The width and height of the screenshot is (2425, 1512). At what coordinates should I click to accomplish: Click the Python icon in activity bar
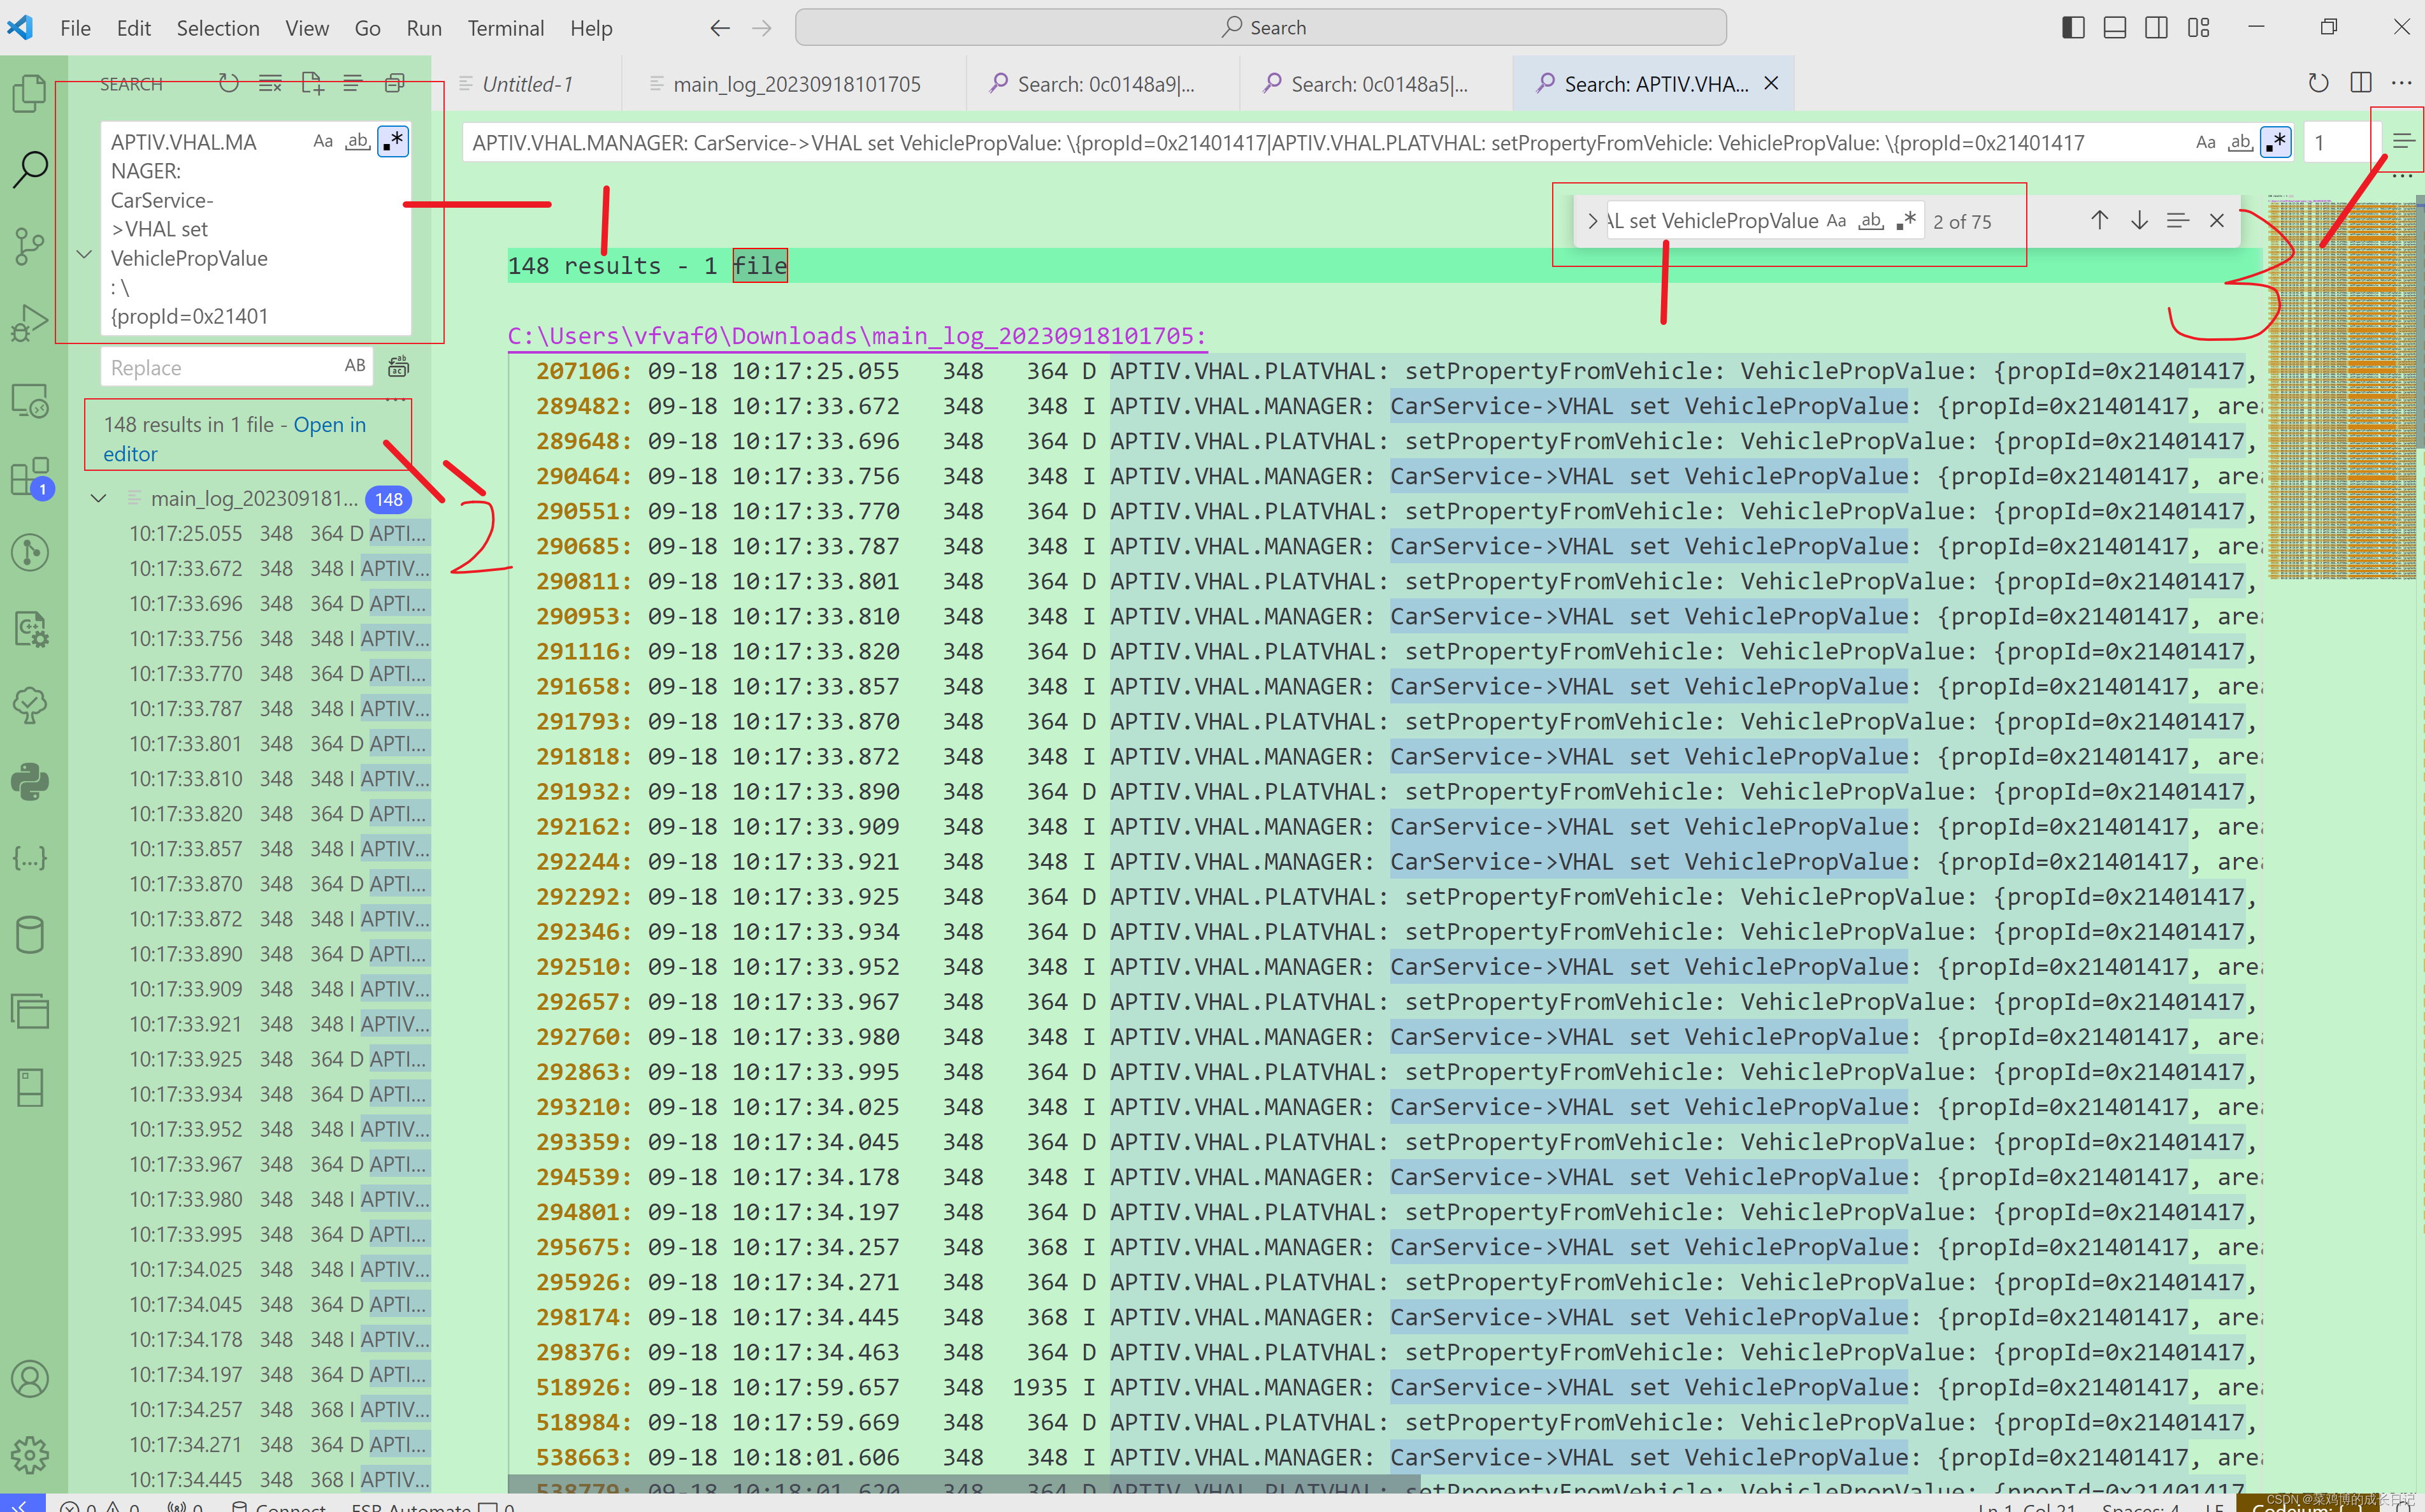pos(30,781)
